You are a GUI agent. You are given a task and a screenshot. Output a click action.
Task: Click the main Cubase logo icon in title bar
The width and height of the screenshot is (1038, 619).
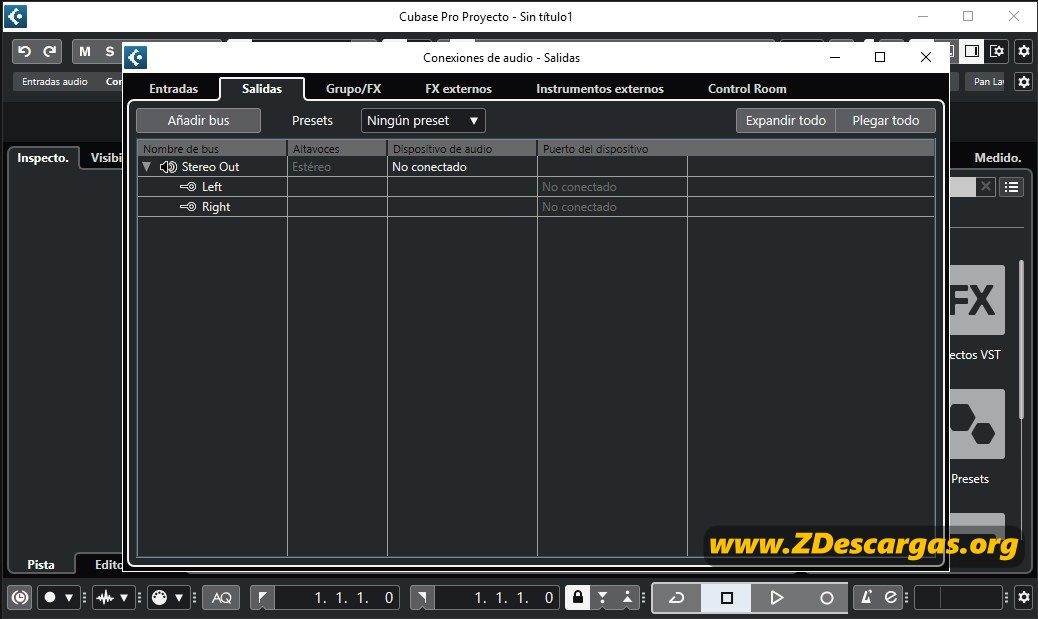pyautogui.click(x=16, y=17)
